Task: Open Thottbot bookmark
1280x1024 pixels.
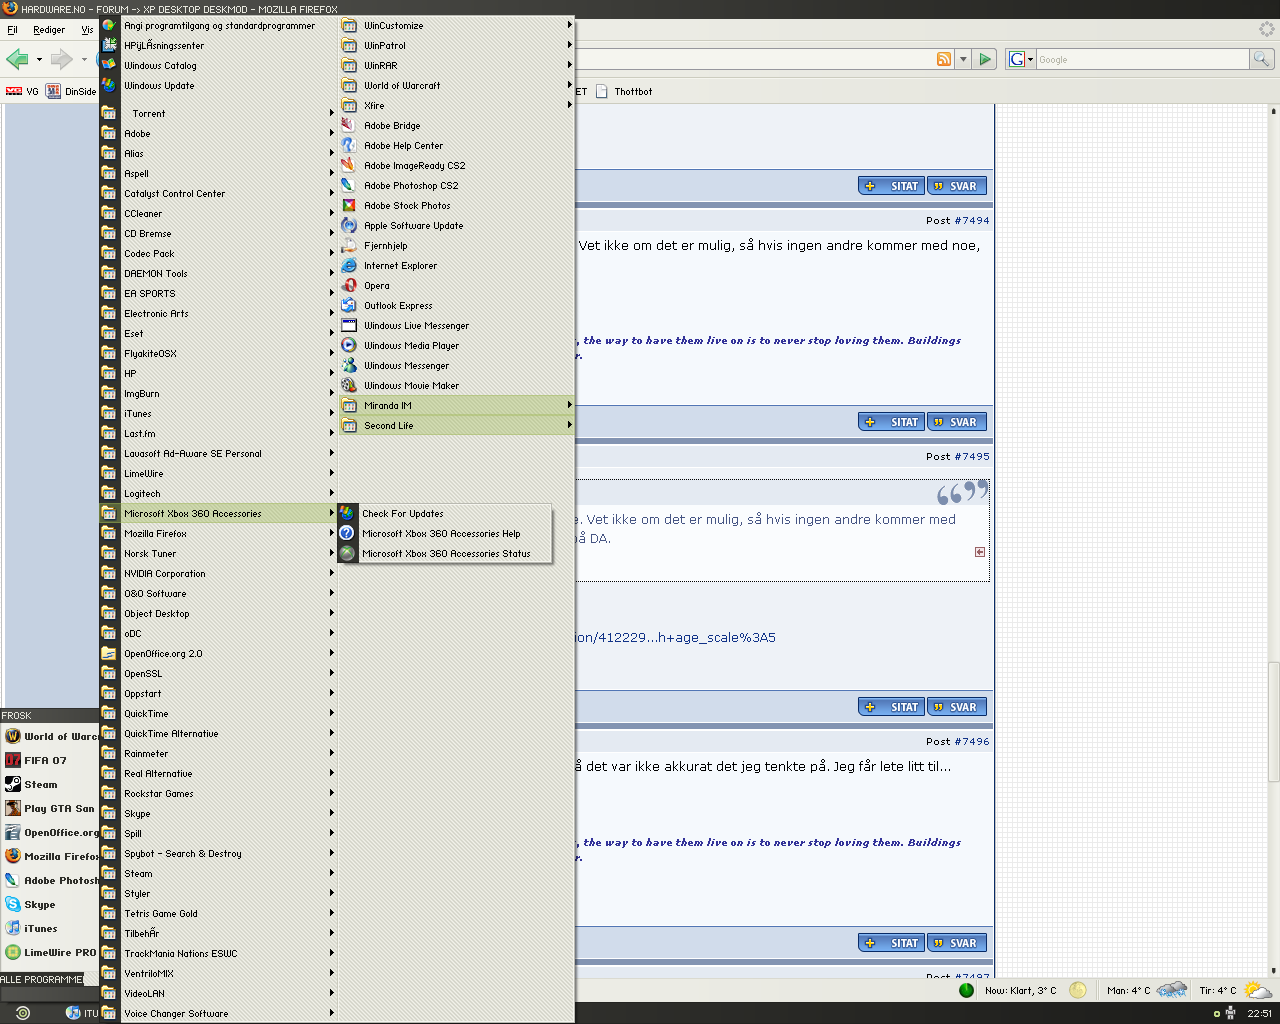Action: point(624,92)
